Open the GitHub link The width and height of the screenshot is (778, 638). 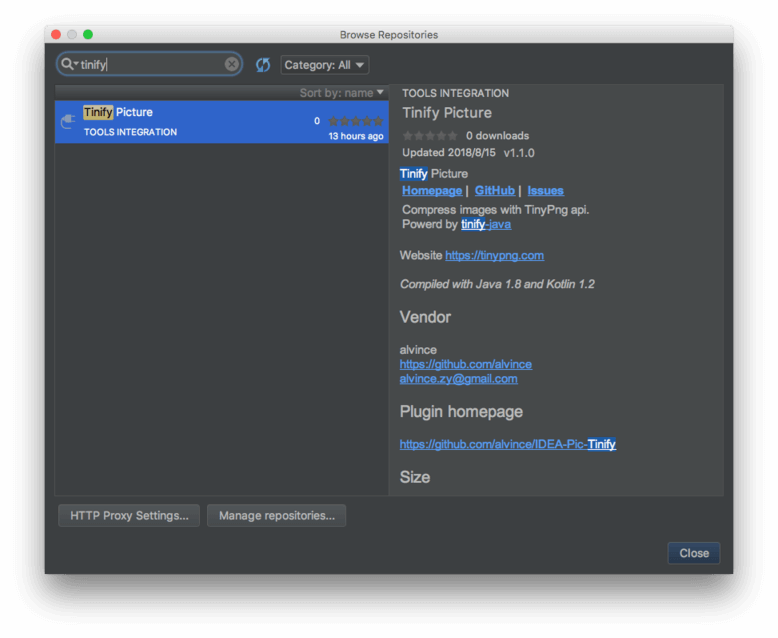tap(495, 191)
